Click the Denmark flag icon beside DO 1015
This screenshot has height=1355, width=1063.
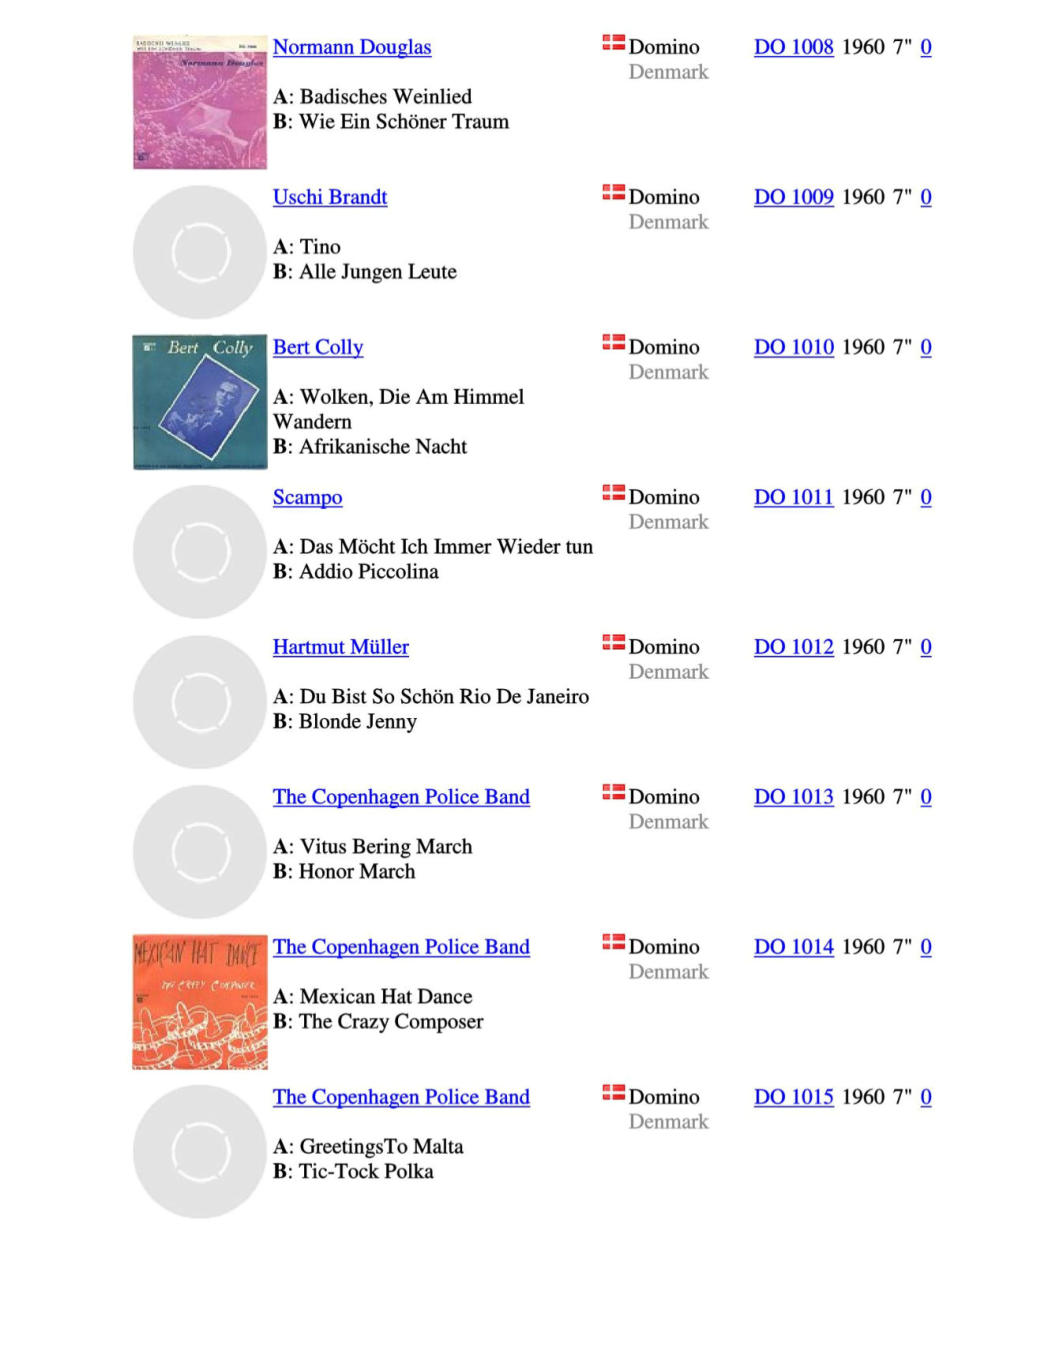613,1092
